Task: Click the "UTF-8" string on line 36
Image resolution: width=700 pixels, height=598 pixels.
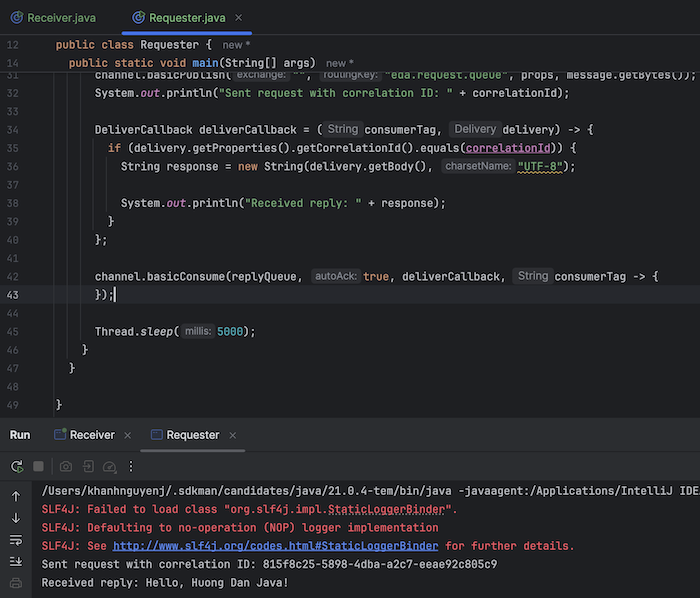Action: 540,166
